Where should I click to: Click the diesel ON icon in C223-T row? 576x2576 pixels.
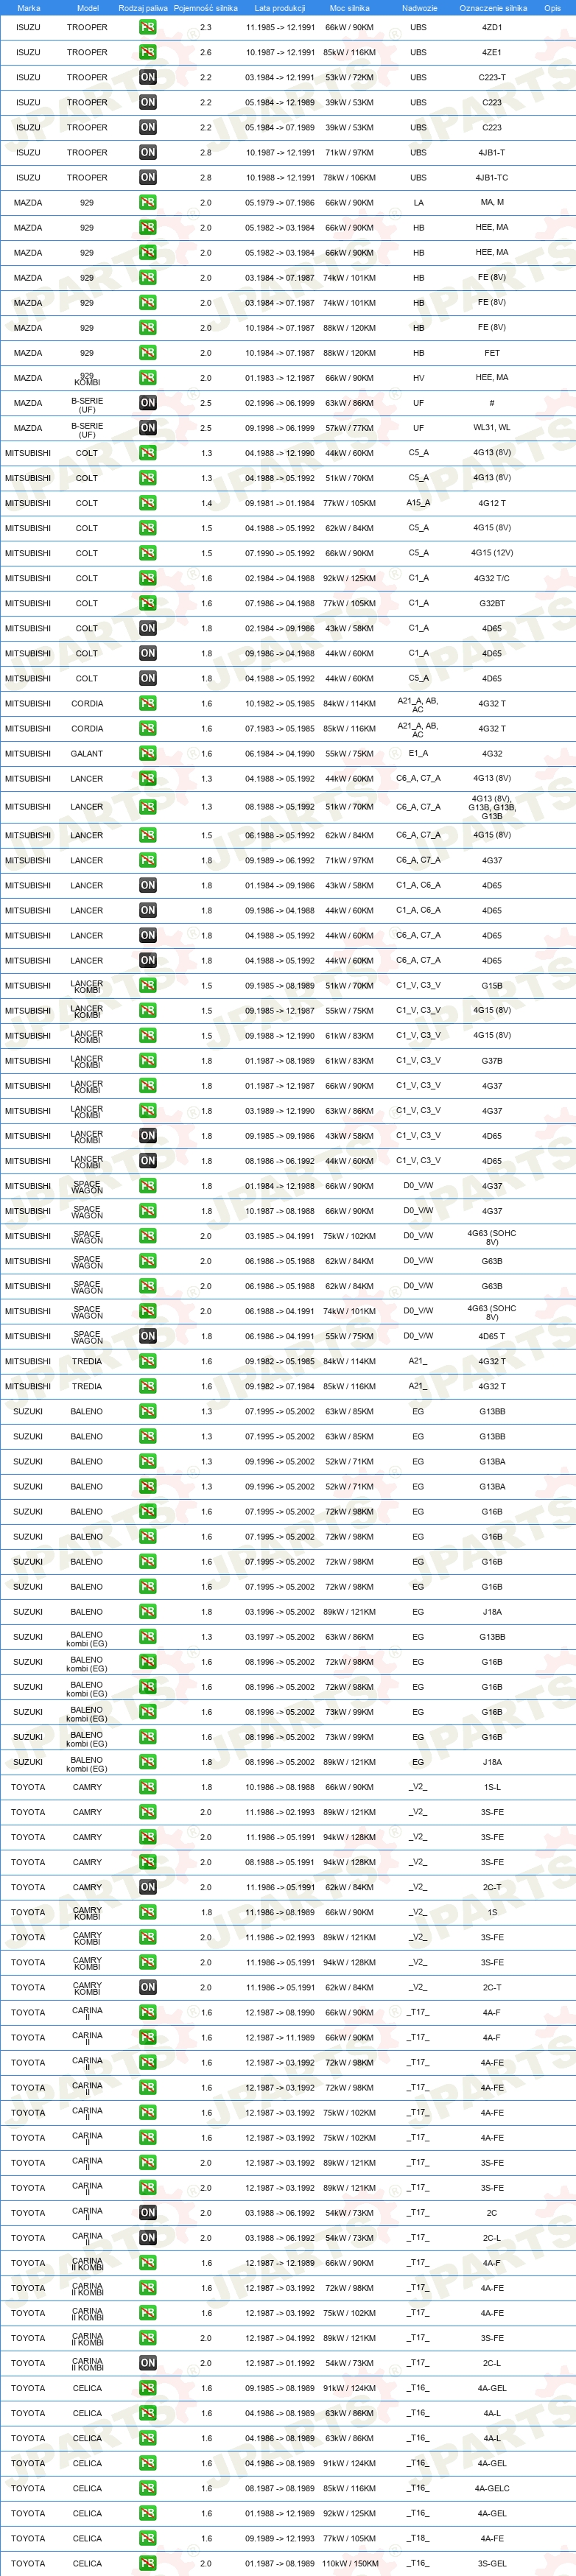(148, 77)
